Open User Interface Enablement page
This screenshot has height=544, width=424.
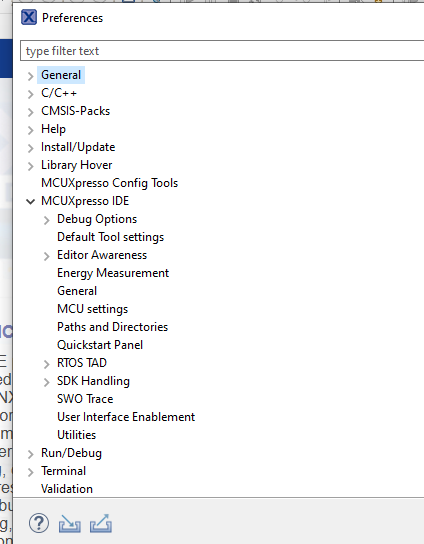(126, 417)
